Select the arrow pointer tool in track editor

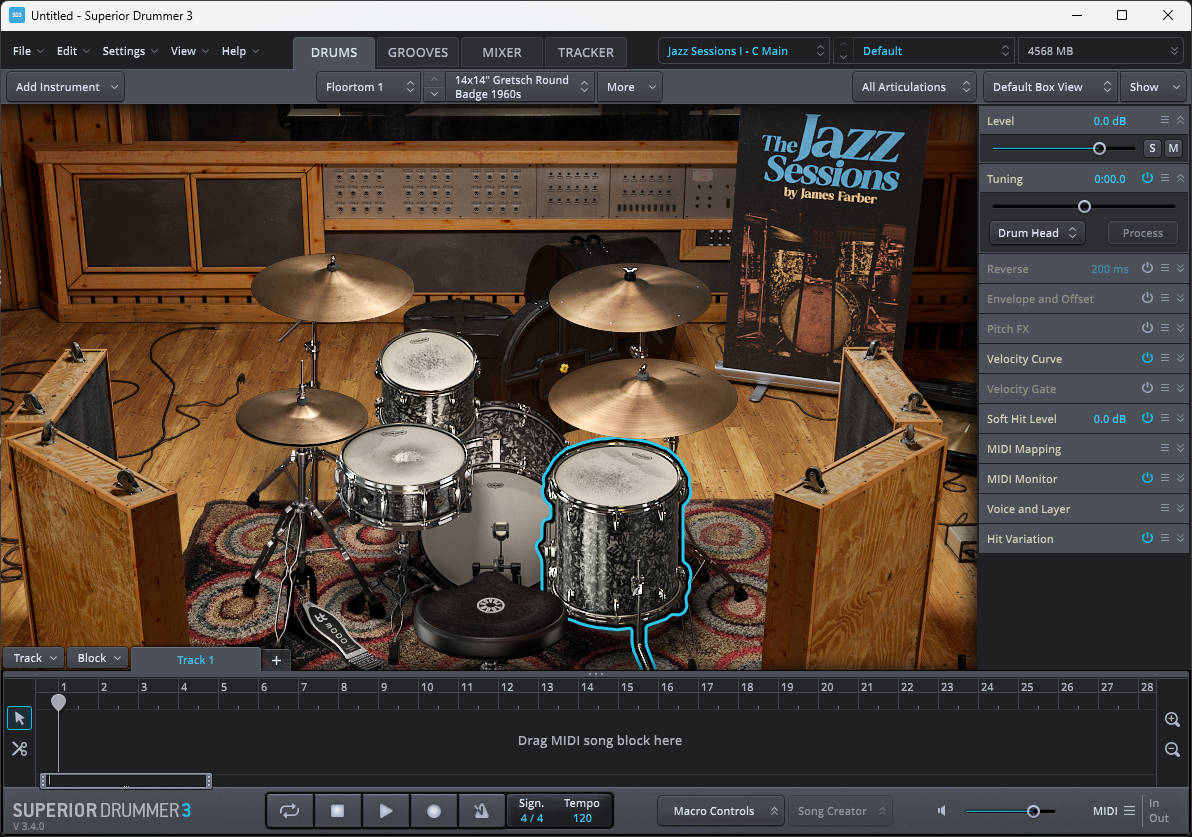[x=20, y=718]
